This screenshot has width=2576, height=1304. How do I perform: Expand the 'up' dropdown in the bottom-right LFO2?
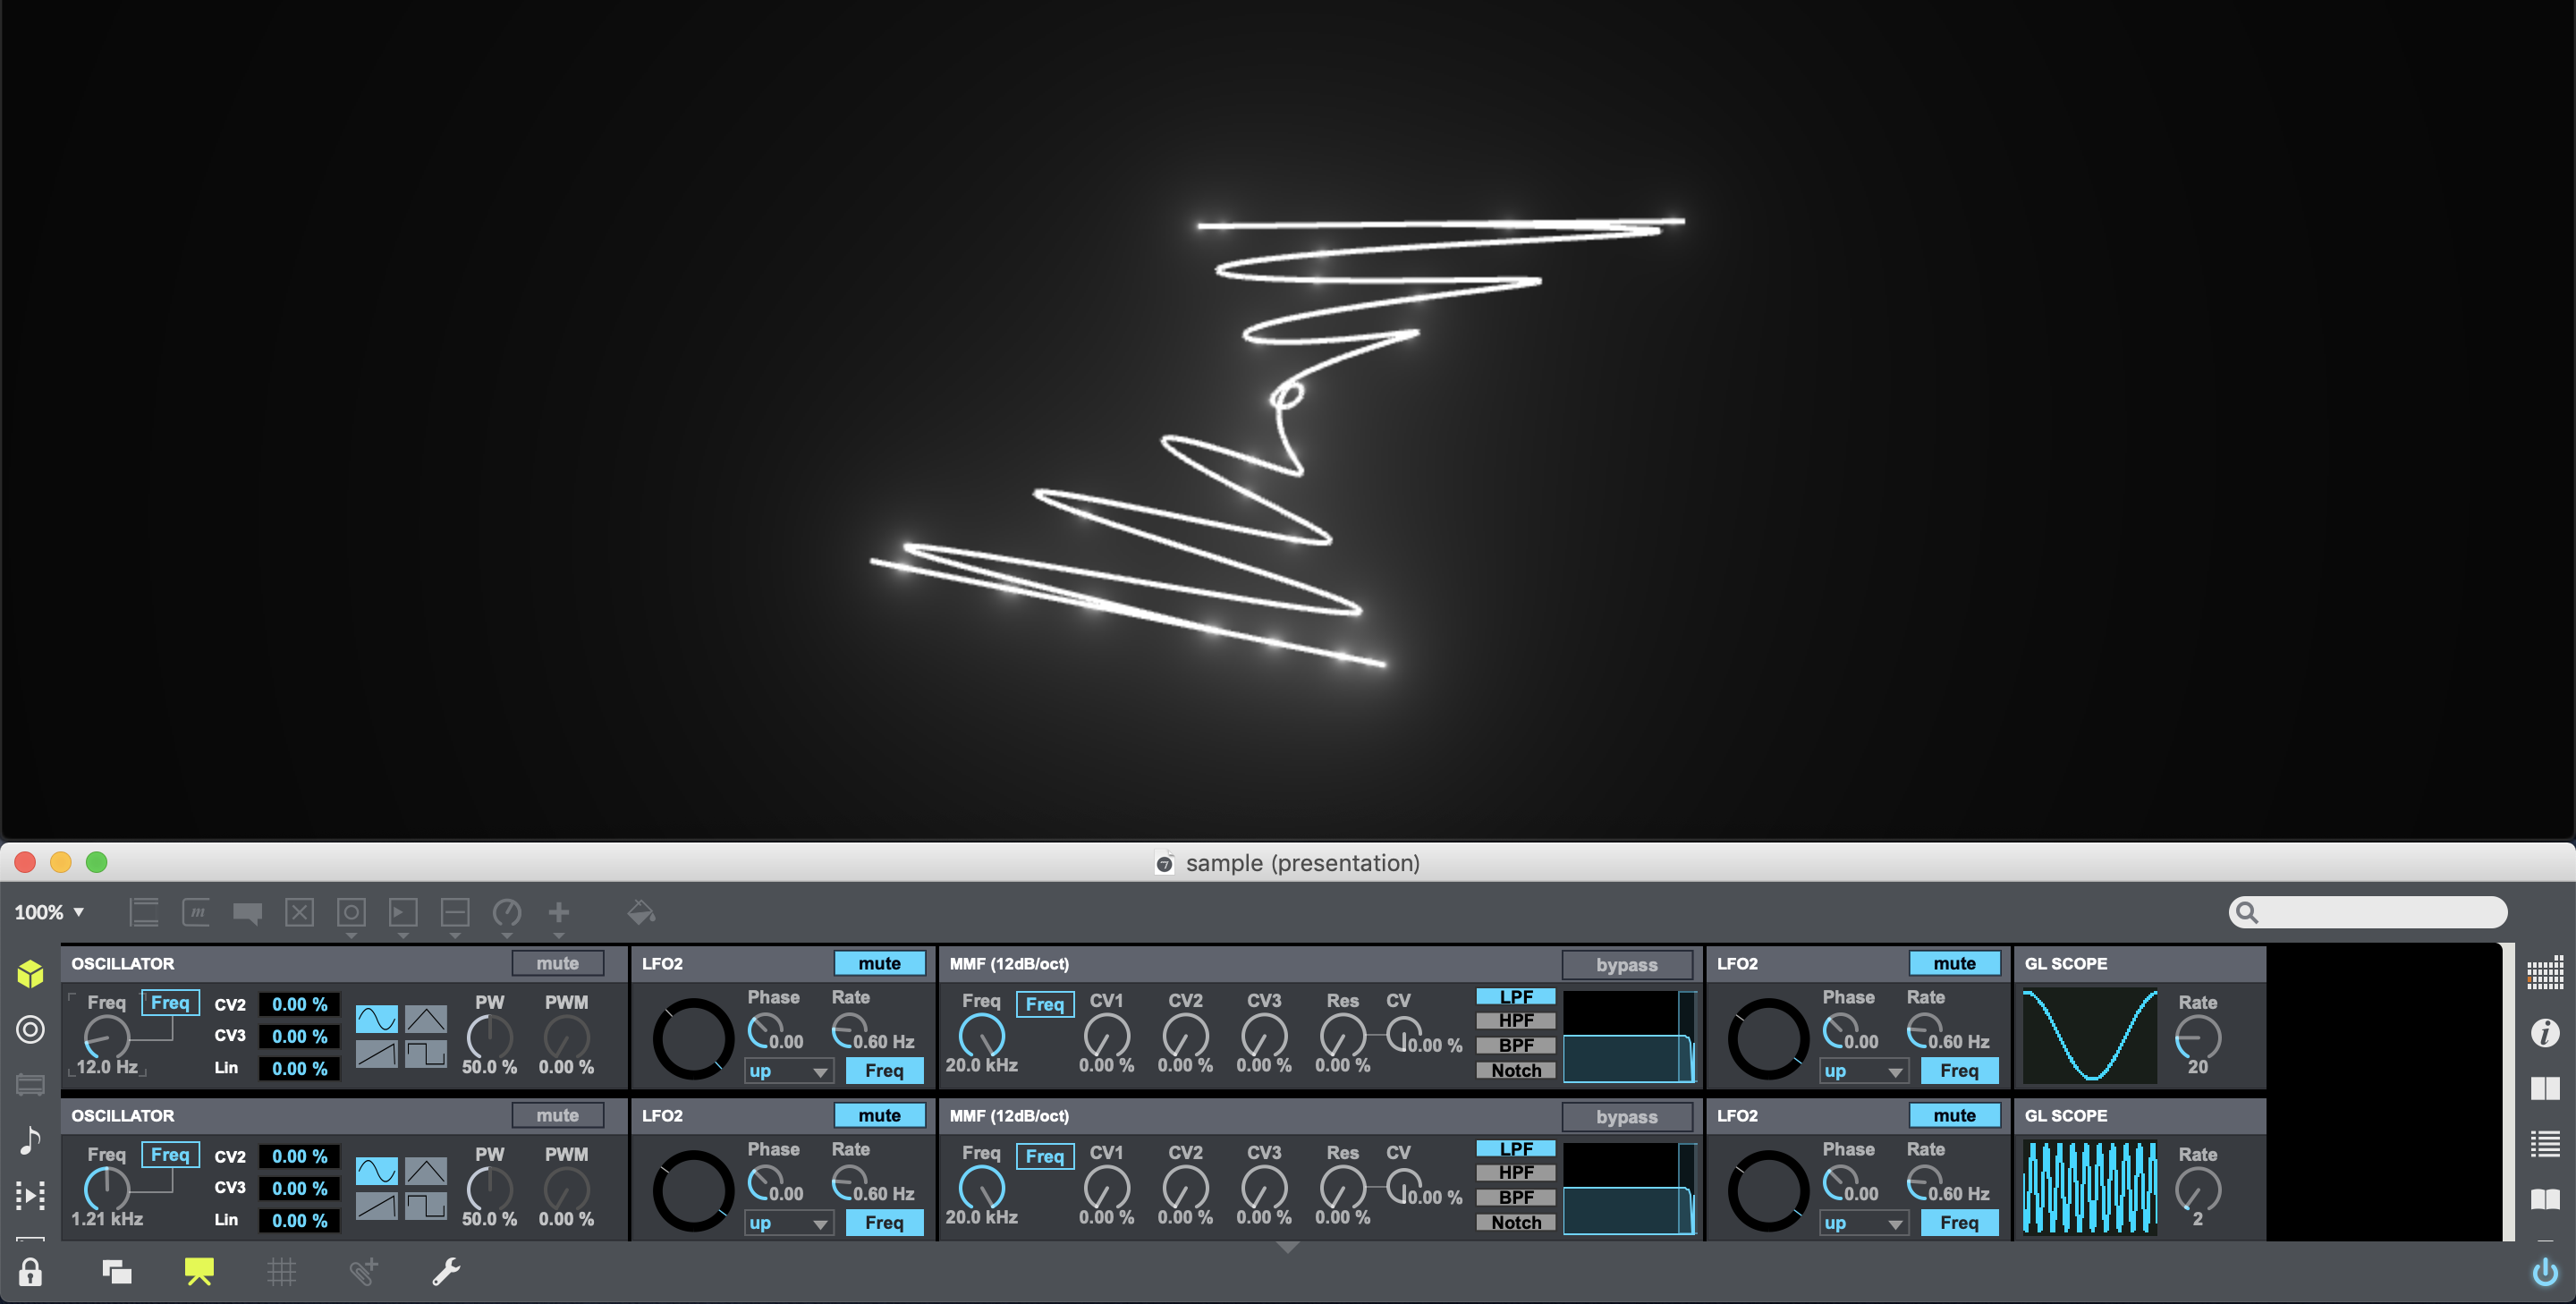tap(1862, 1222)
